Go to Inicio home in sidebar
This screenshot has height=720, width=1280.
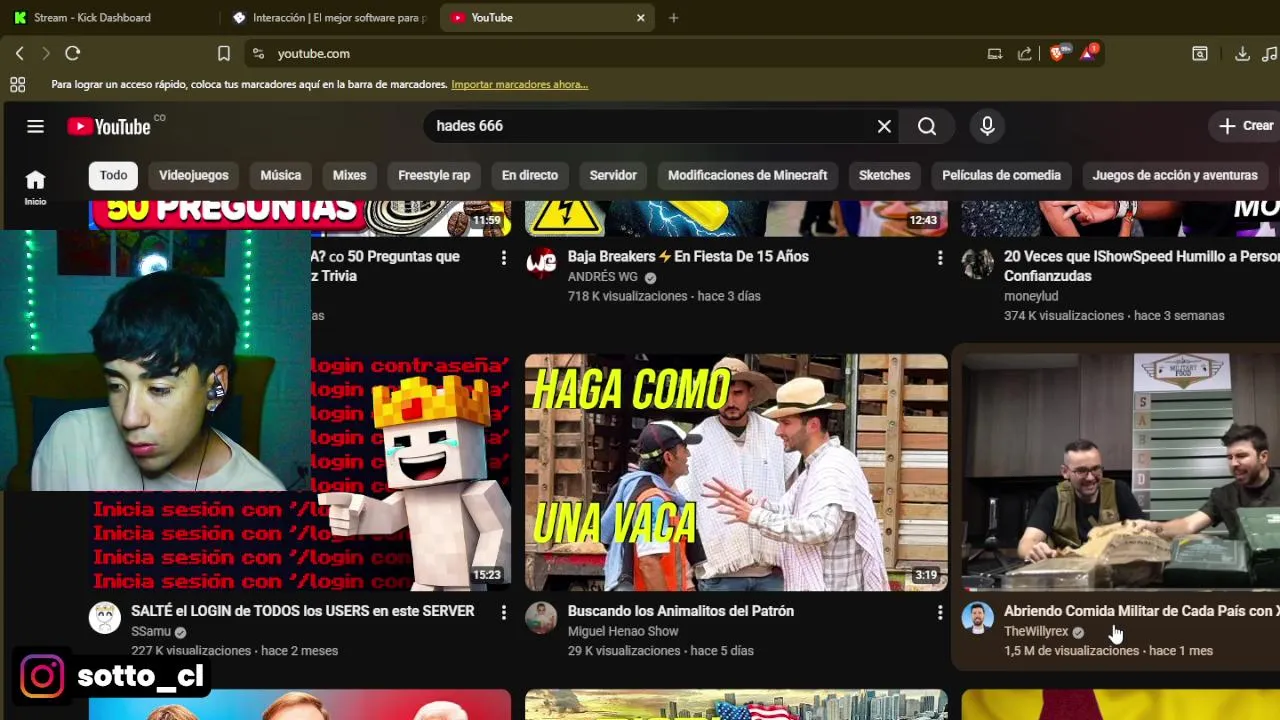35,187
